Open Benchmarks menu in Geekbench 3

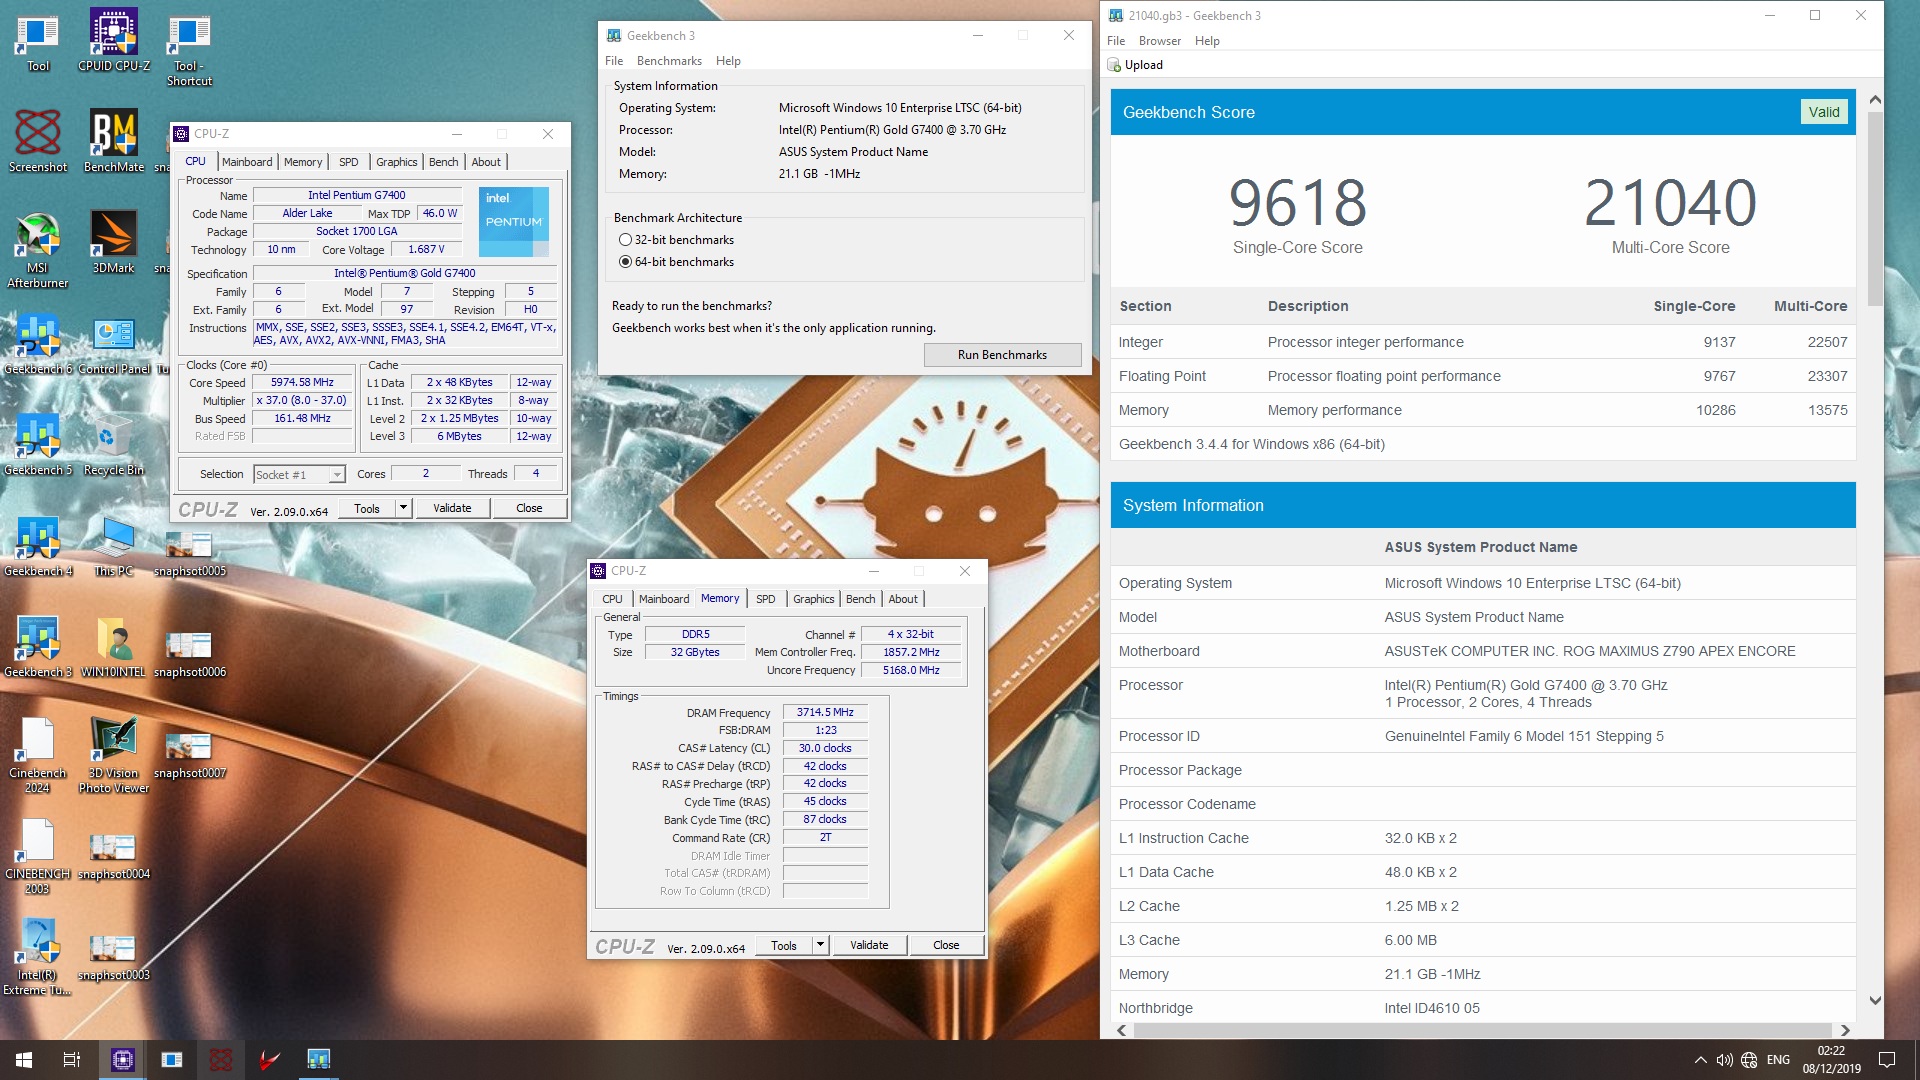point(669,61)
